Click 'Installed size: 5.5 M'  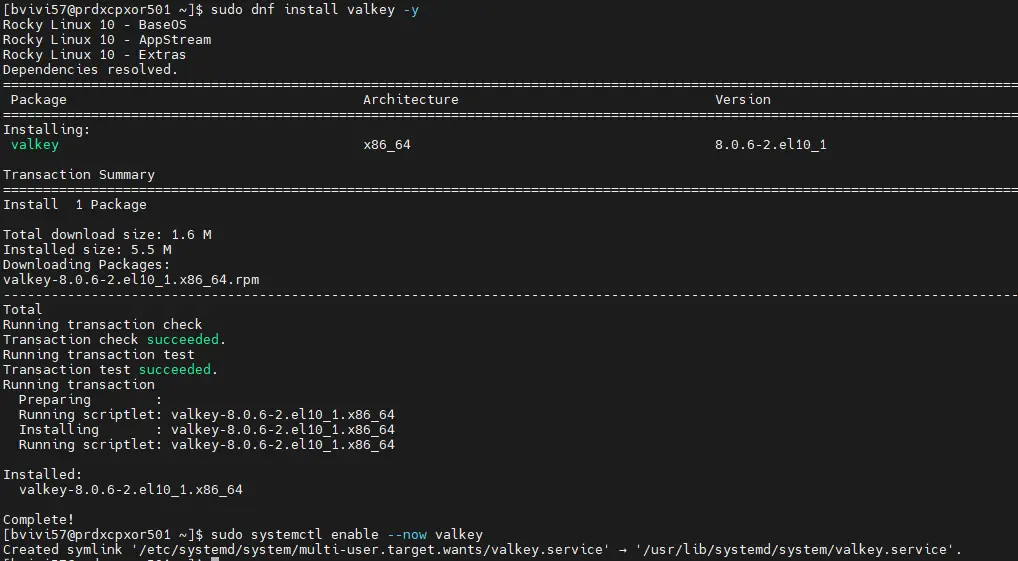pyautogui.click(x=87, y=249)
